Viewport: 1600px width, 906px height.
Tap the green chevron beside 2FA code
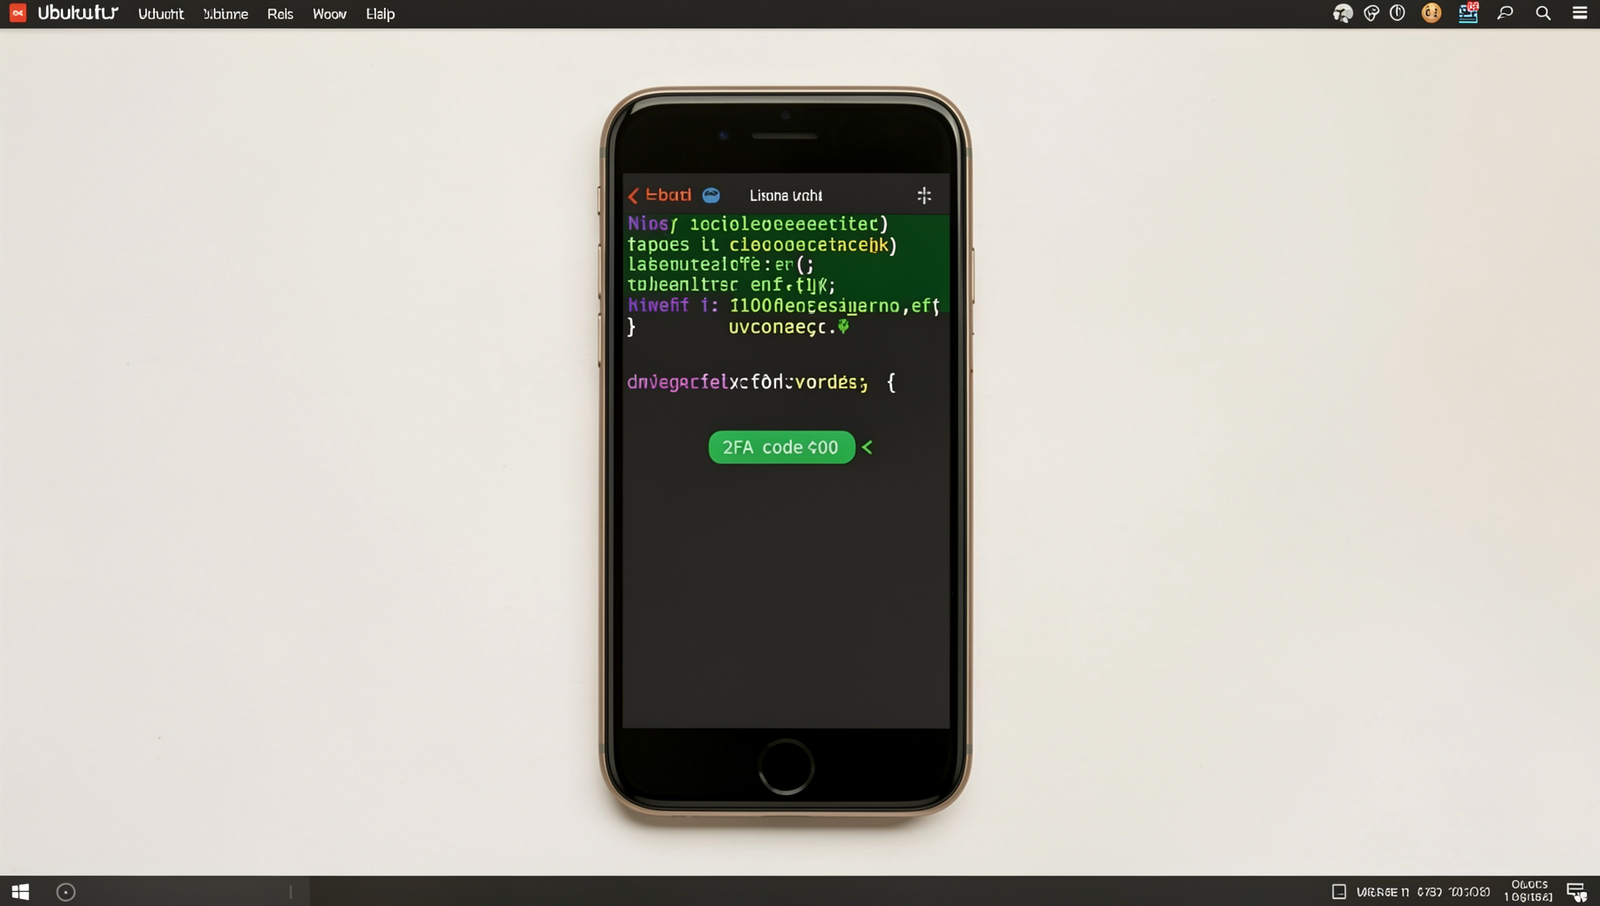click(867, 447)
